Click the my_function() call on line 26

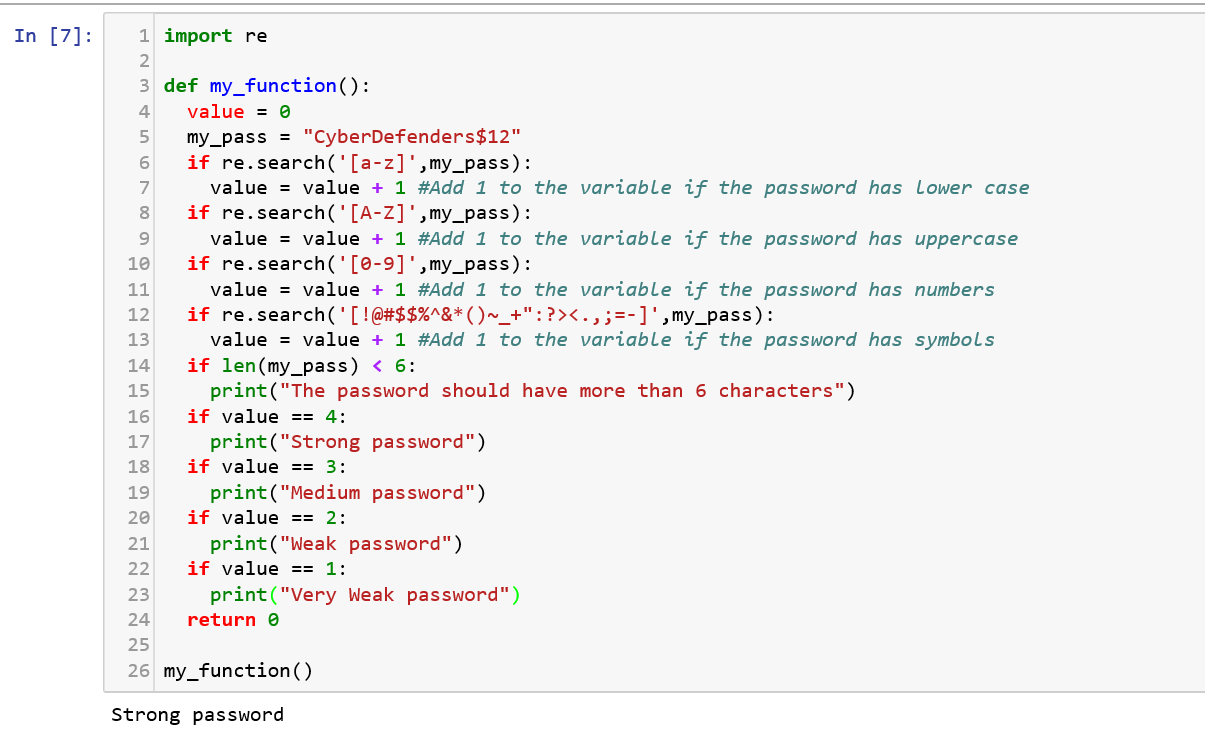238,671
